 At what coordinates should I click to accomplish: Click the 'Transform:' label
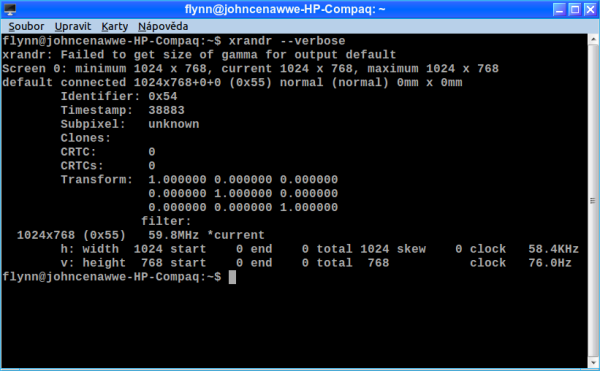pos(97,180)
